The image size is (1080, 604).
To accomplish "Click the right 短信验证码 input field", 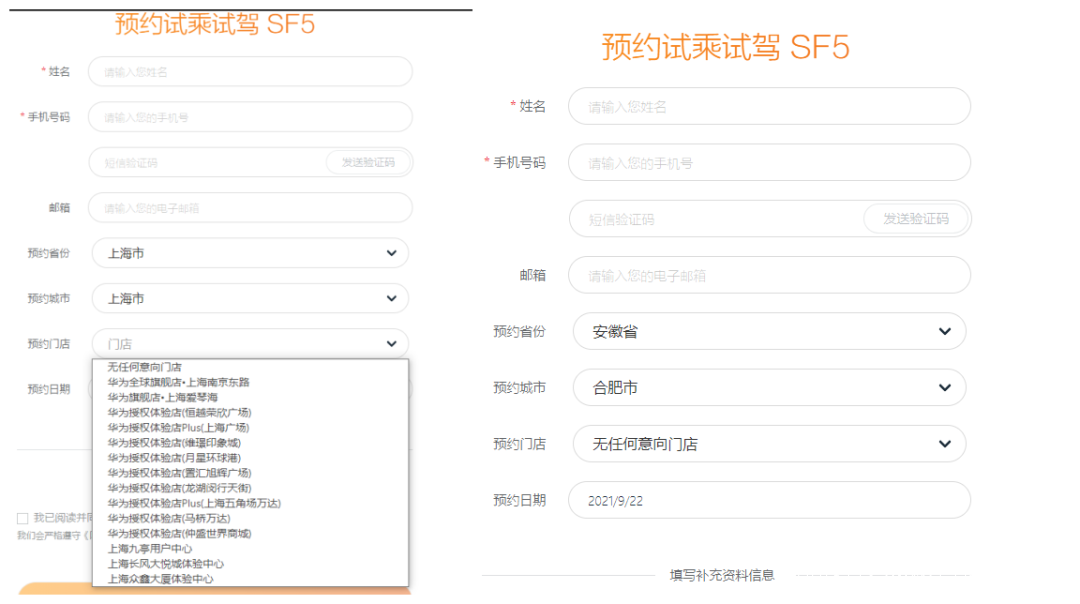I will pos(716,219).
